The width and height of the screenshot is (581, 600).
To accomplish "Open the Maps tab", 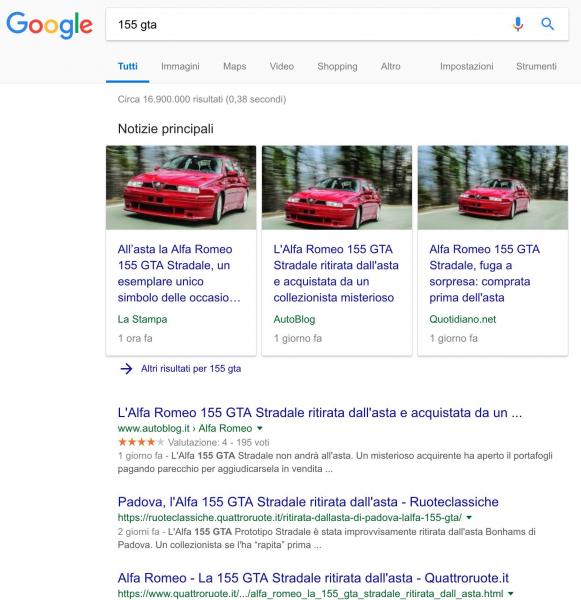I will pyautogui.click(x=235, y=67).
